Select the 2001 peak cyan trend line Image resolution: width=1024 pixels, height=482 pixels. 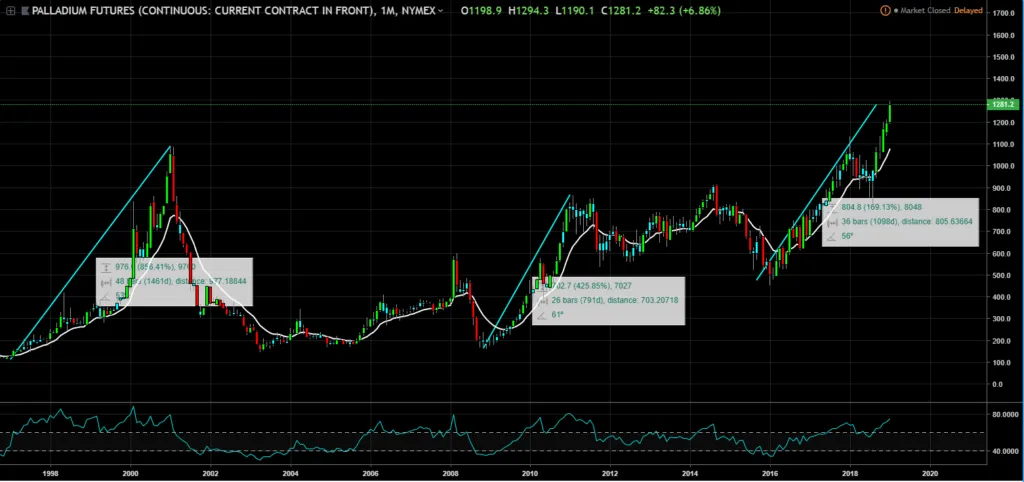[x=91, y=251]
